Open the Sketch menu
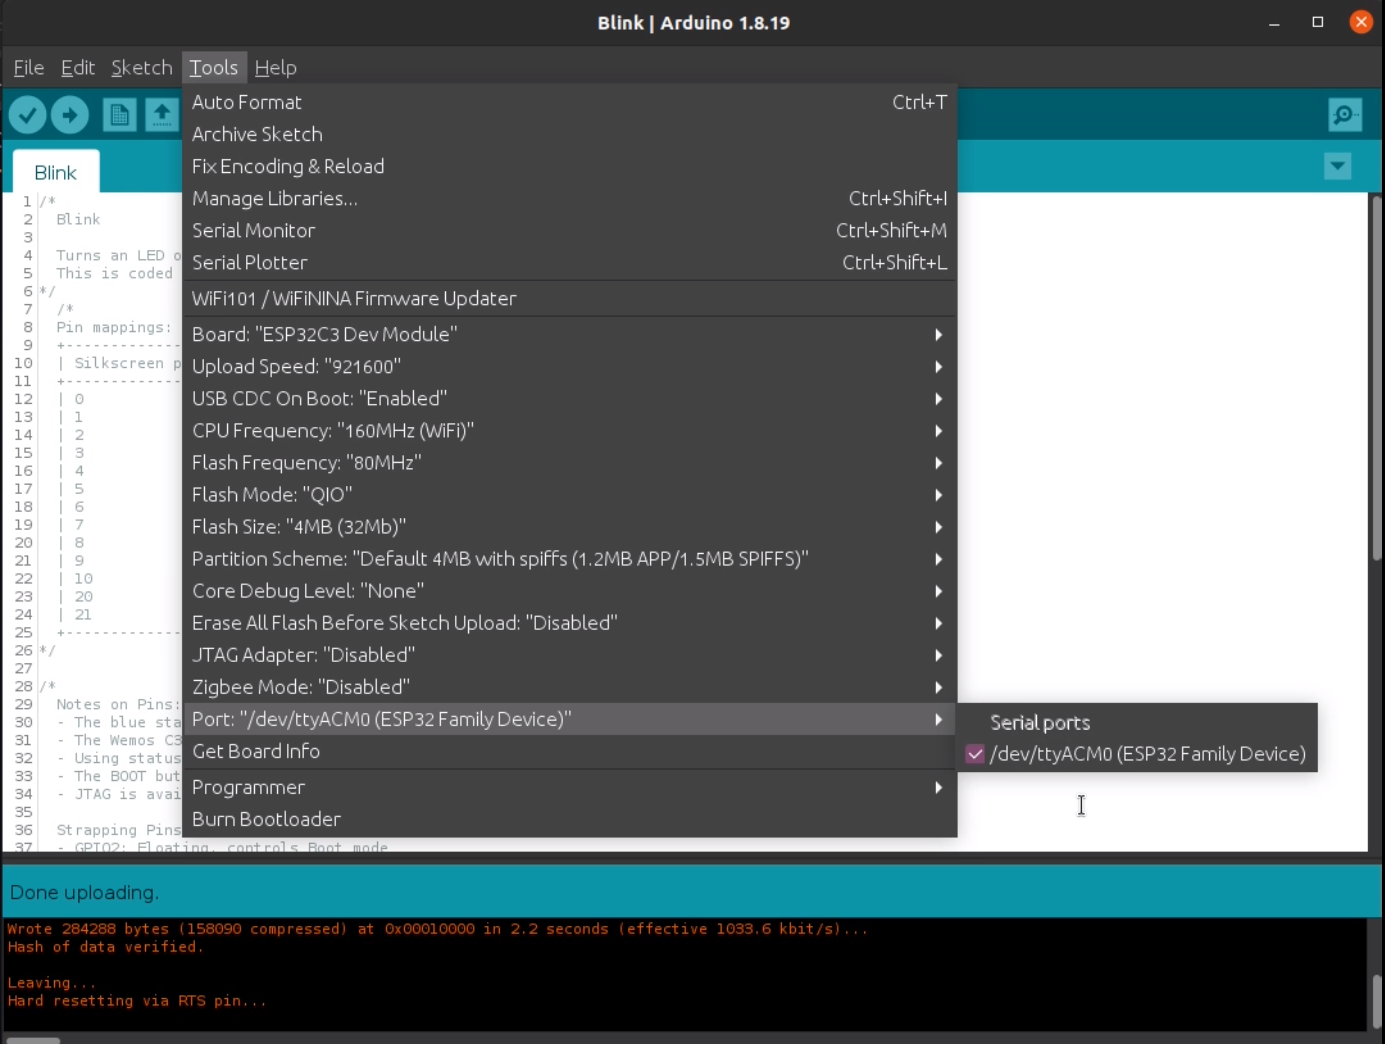The width and height of the screenshot is (1385, 1044). [142, 67]
